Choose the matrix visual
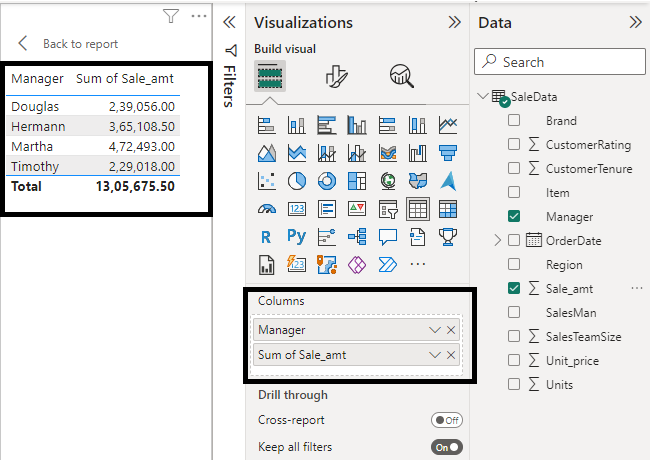Viewport: 650px width, 462px height. 448,209
